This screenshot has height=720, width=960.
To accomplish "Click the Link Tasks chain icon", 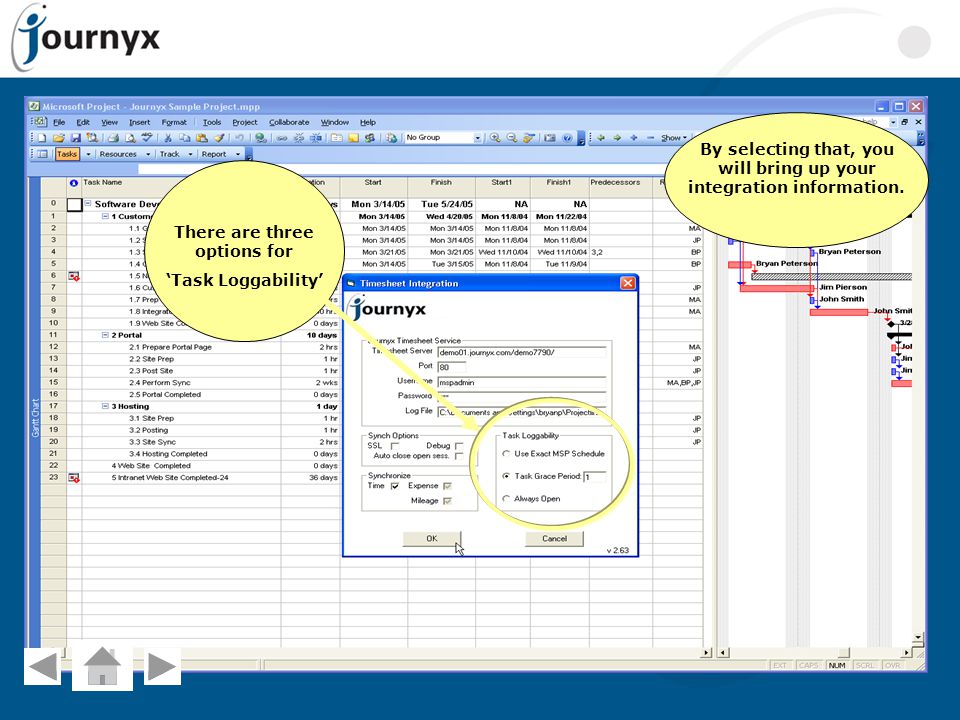I will coord(282,138).
